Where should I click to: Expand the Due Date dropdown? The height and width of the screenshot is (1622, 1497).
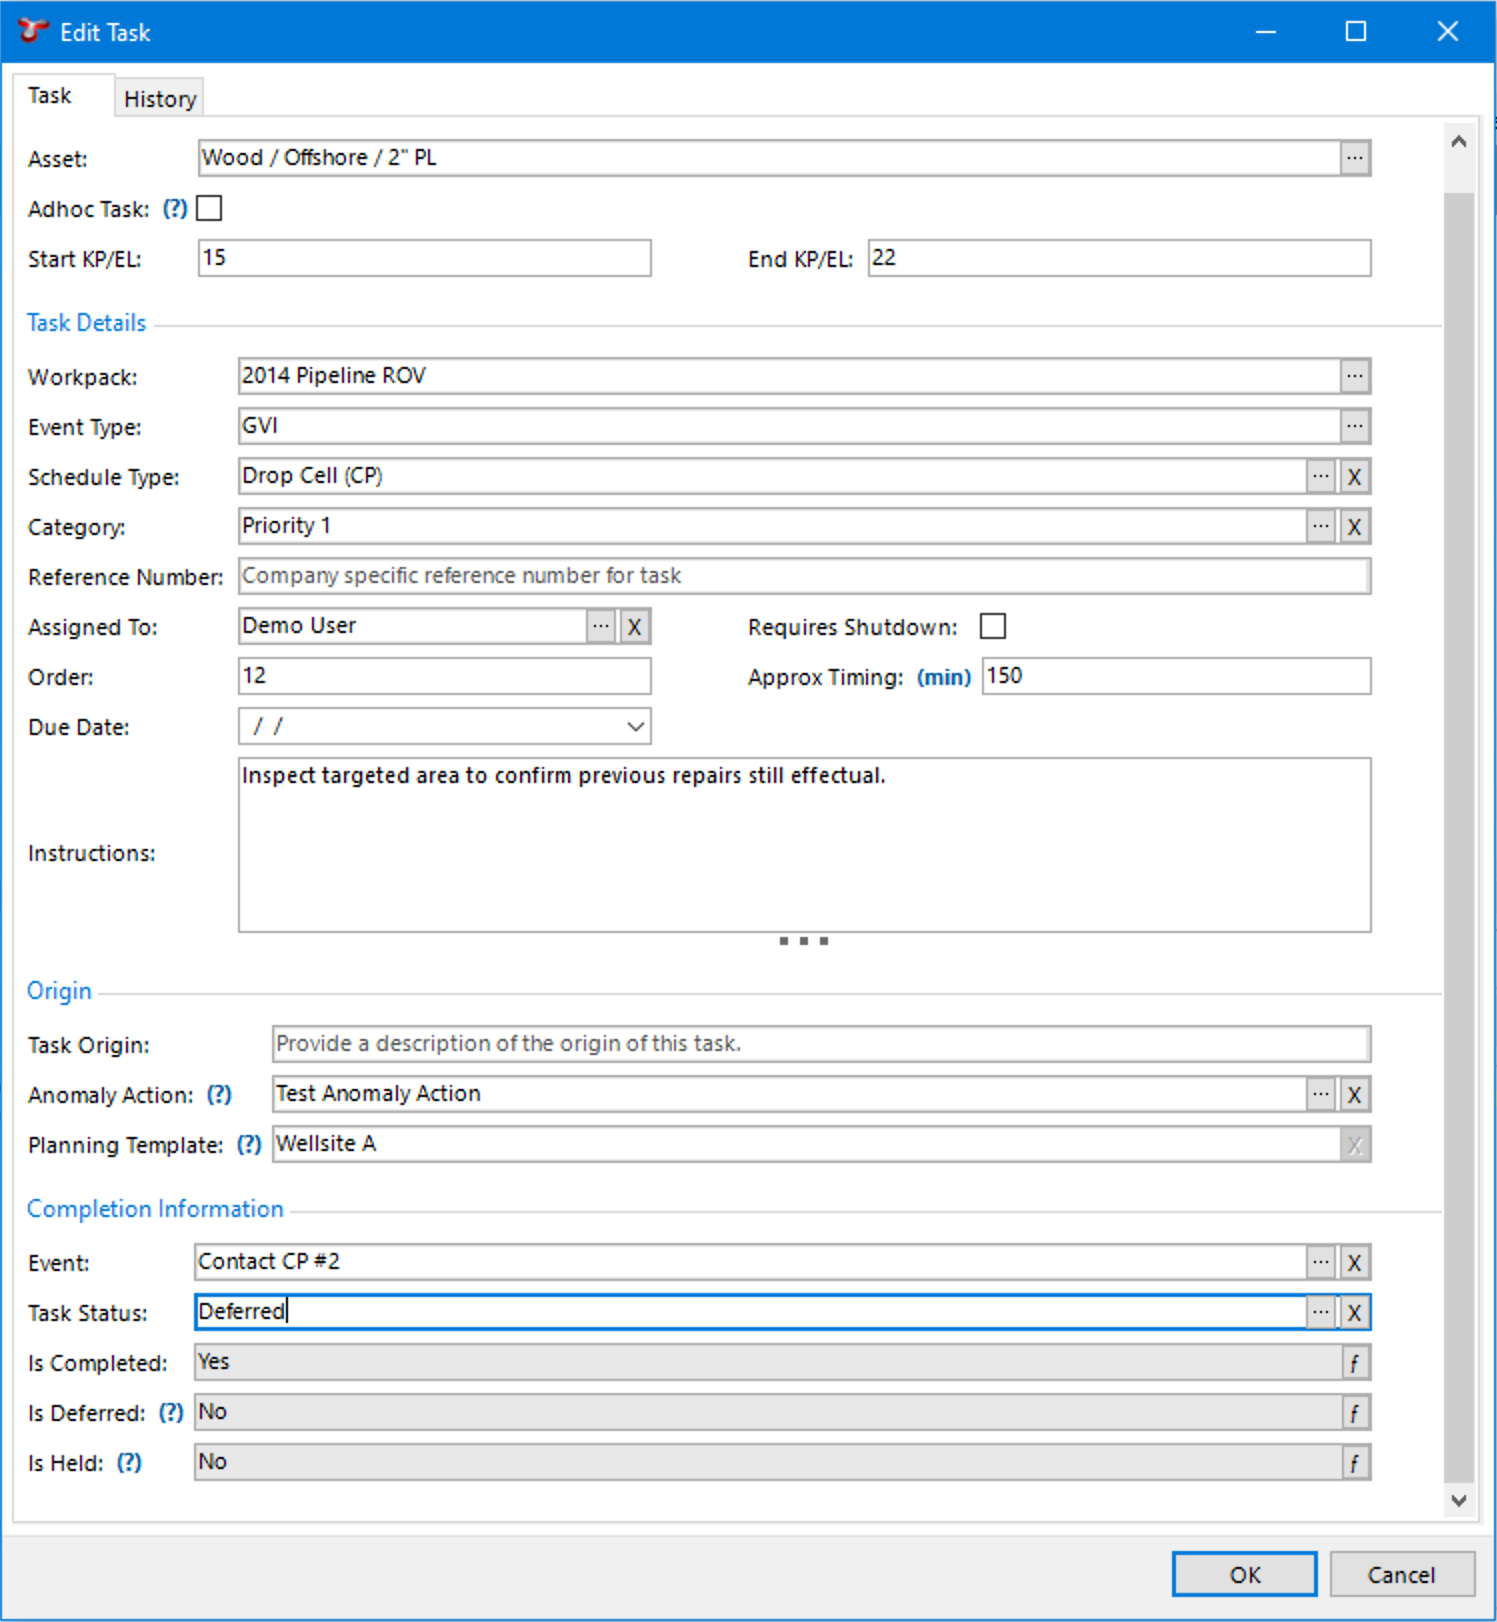pyautogui.click(x=634, y=727)
